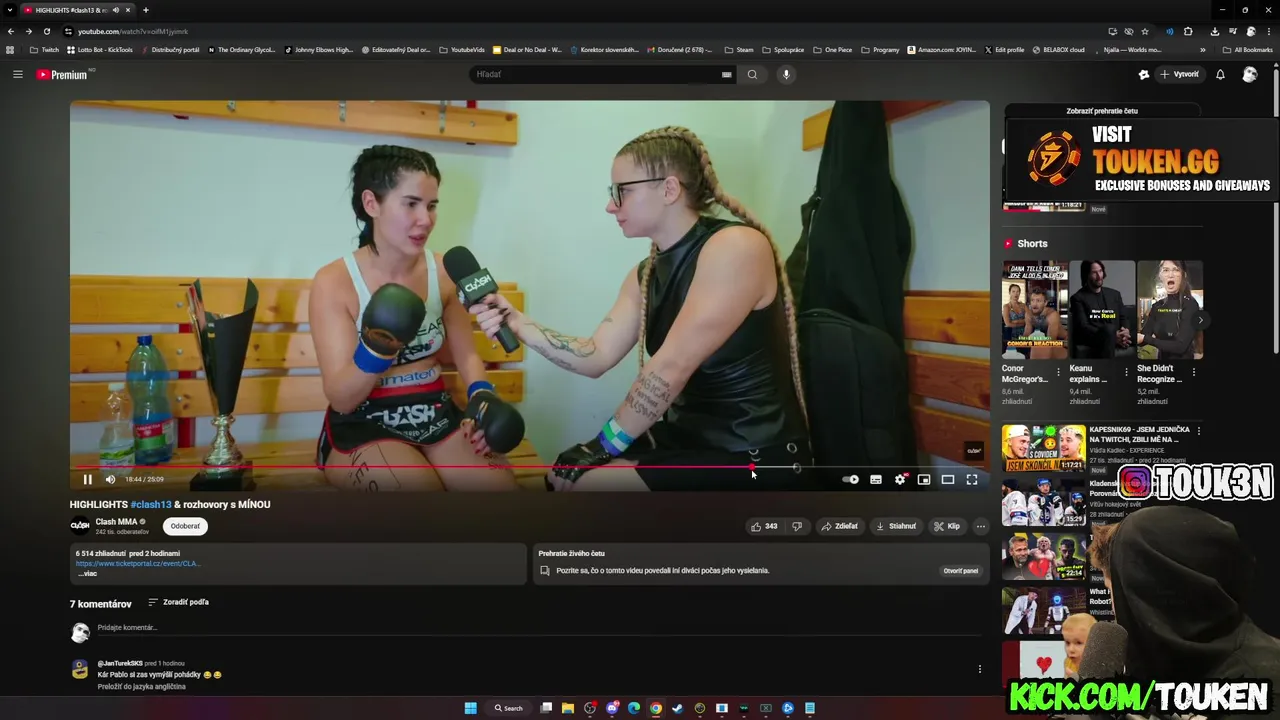Viewport: 1280px width, 720px height.
Task: Open the One Piece bookmarks folder
Action: click(x=833, y=50)
